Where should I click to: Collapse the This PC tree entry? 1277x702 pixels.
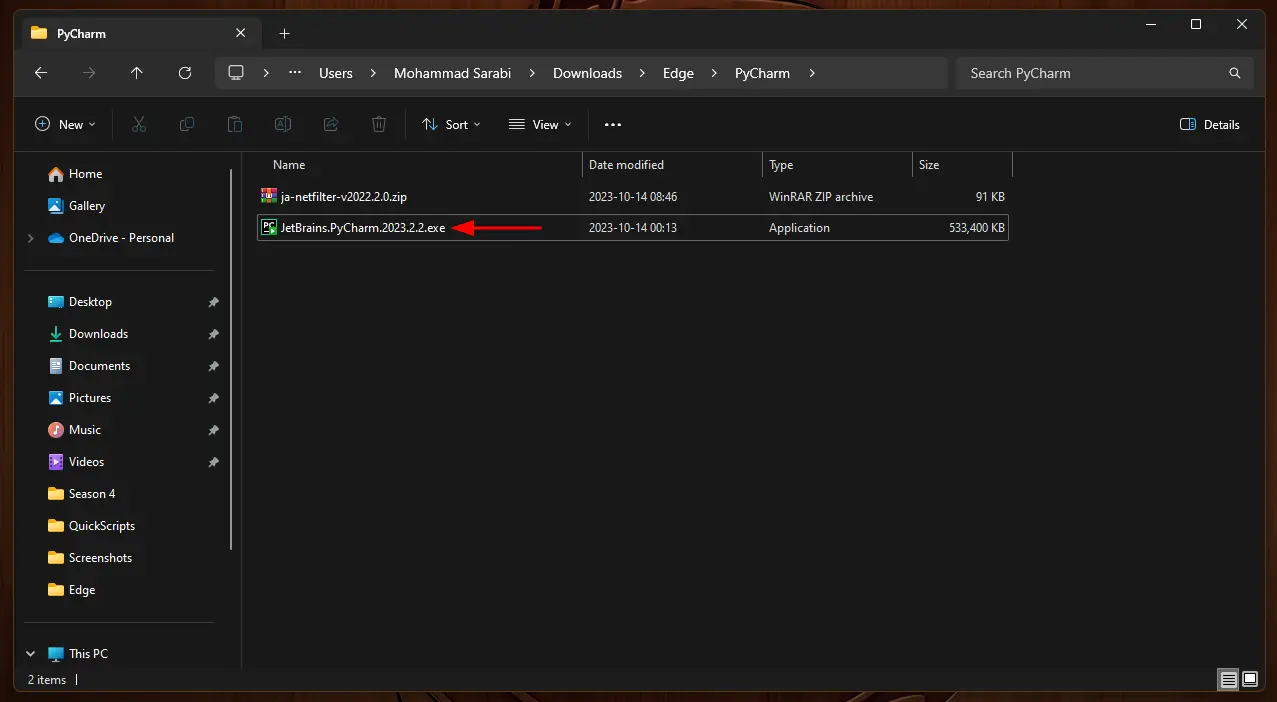(x=30, y=653)
